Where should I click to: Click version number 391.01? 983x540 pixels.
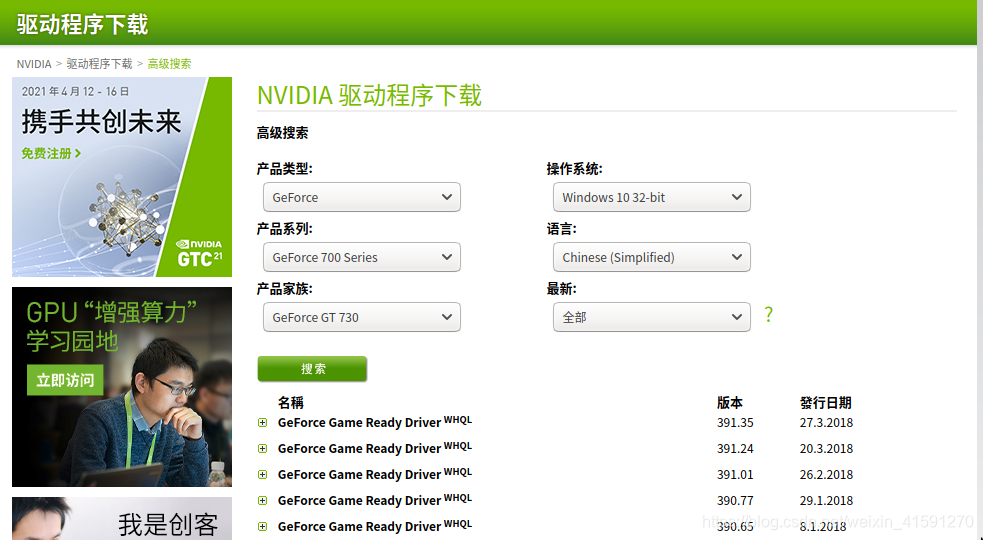point(735,475)
